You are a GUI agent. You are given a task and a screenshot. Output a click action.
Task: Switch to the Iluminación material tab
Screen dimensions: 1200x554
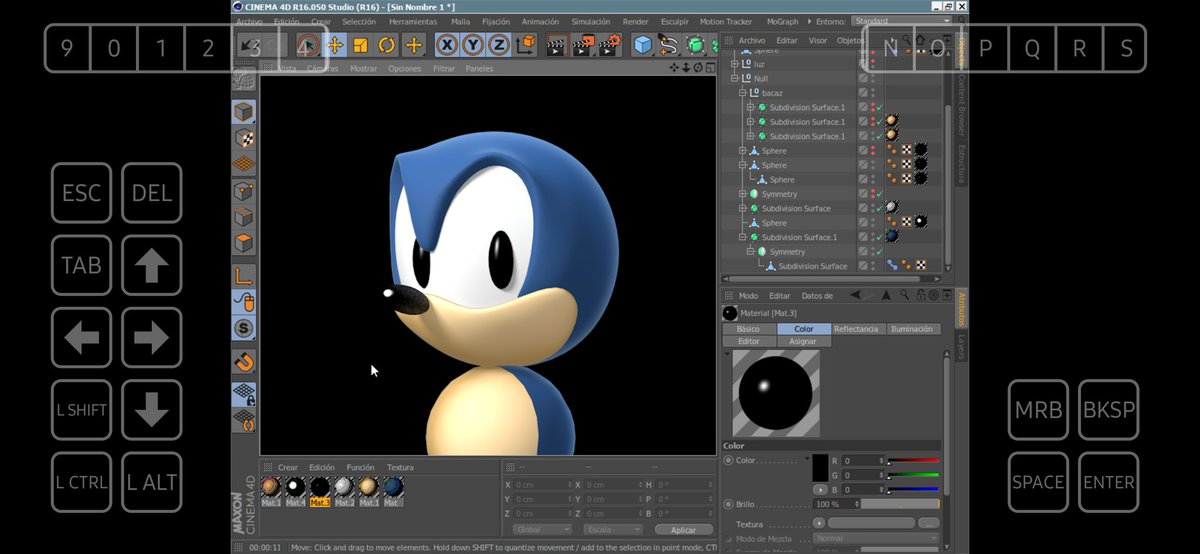pos(912,329)
